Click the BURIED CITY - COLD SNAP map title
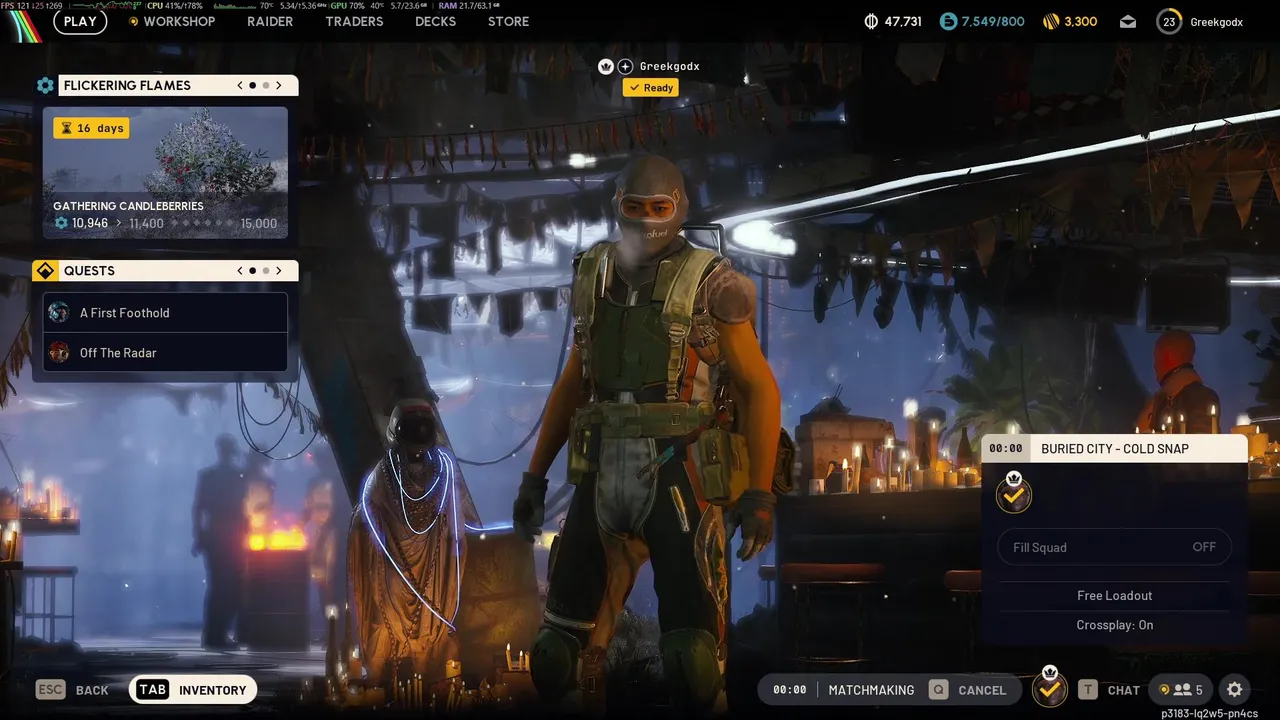The width and height of the screenshot is (1280, 720). [x=1115, y=449]
